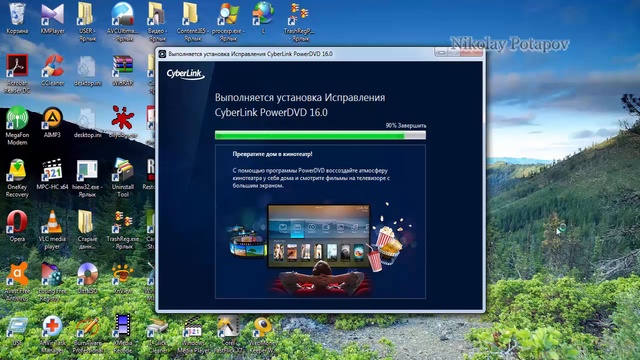Click the green installation progress bar
Viewport: 640px width, 360px height.
pyautogui.click(x=320, y=136)
